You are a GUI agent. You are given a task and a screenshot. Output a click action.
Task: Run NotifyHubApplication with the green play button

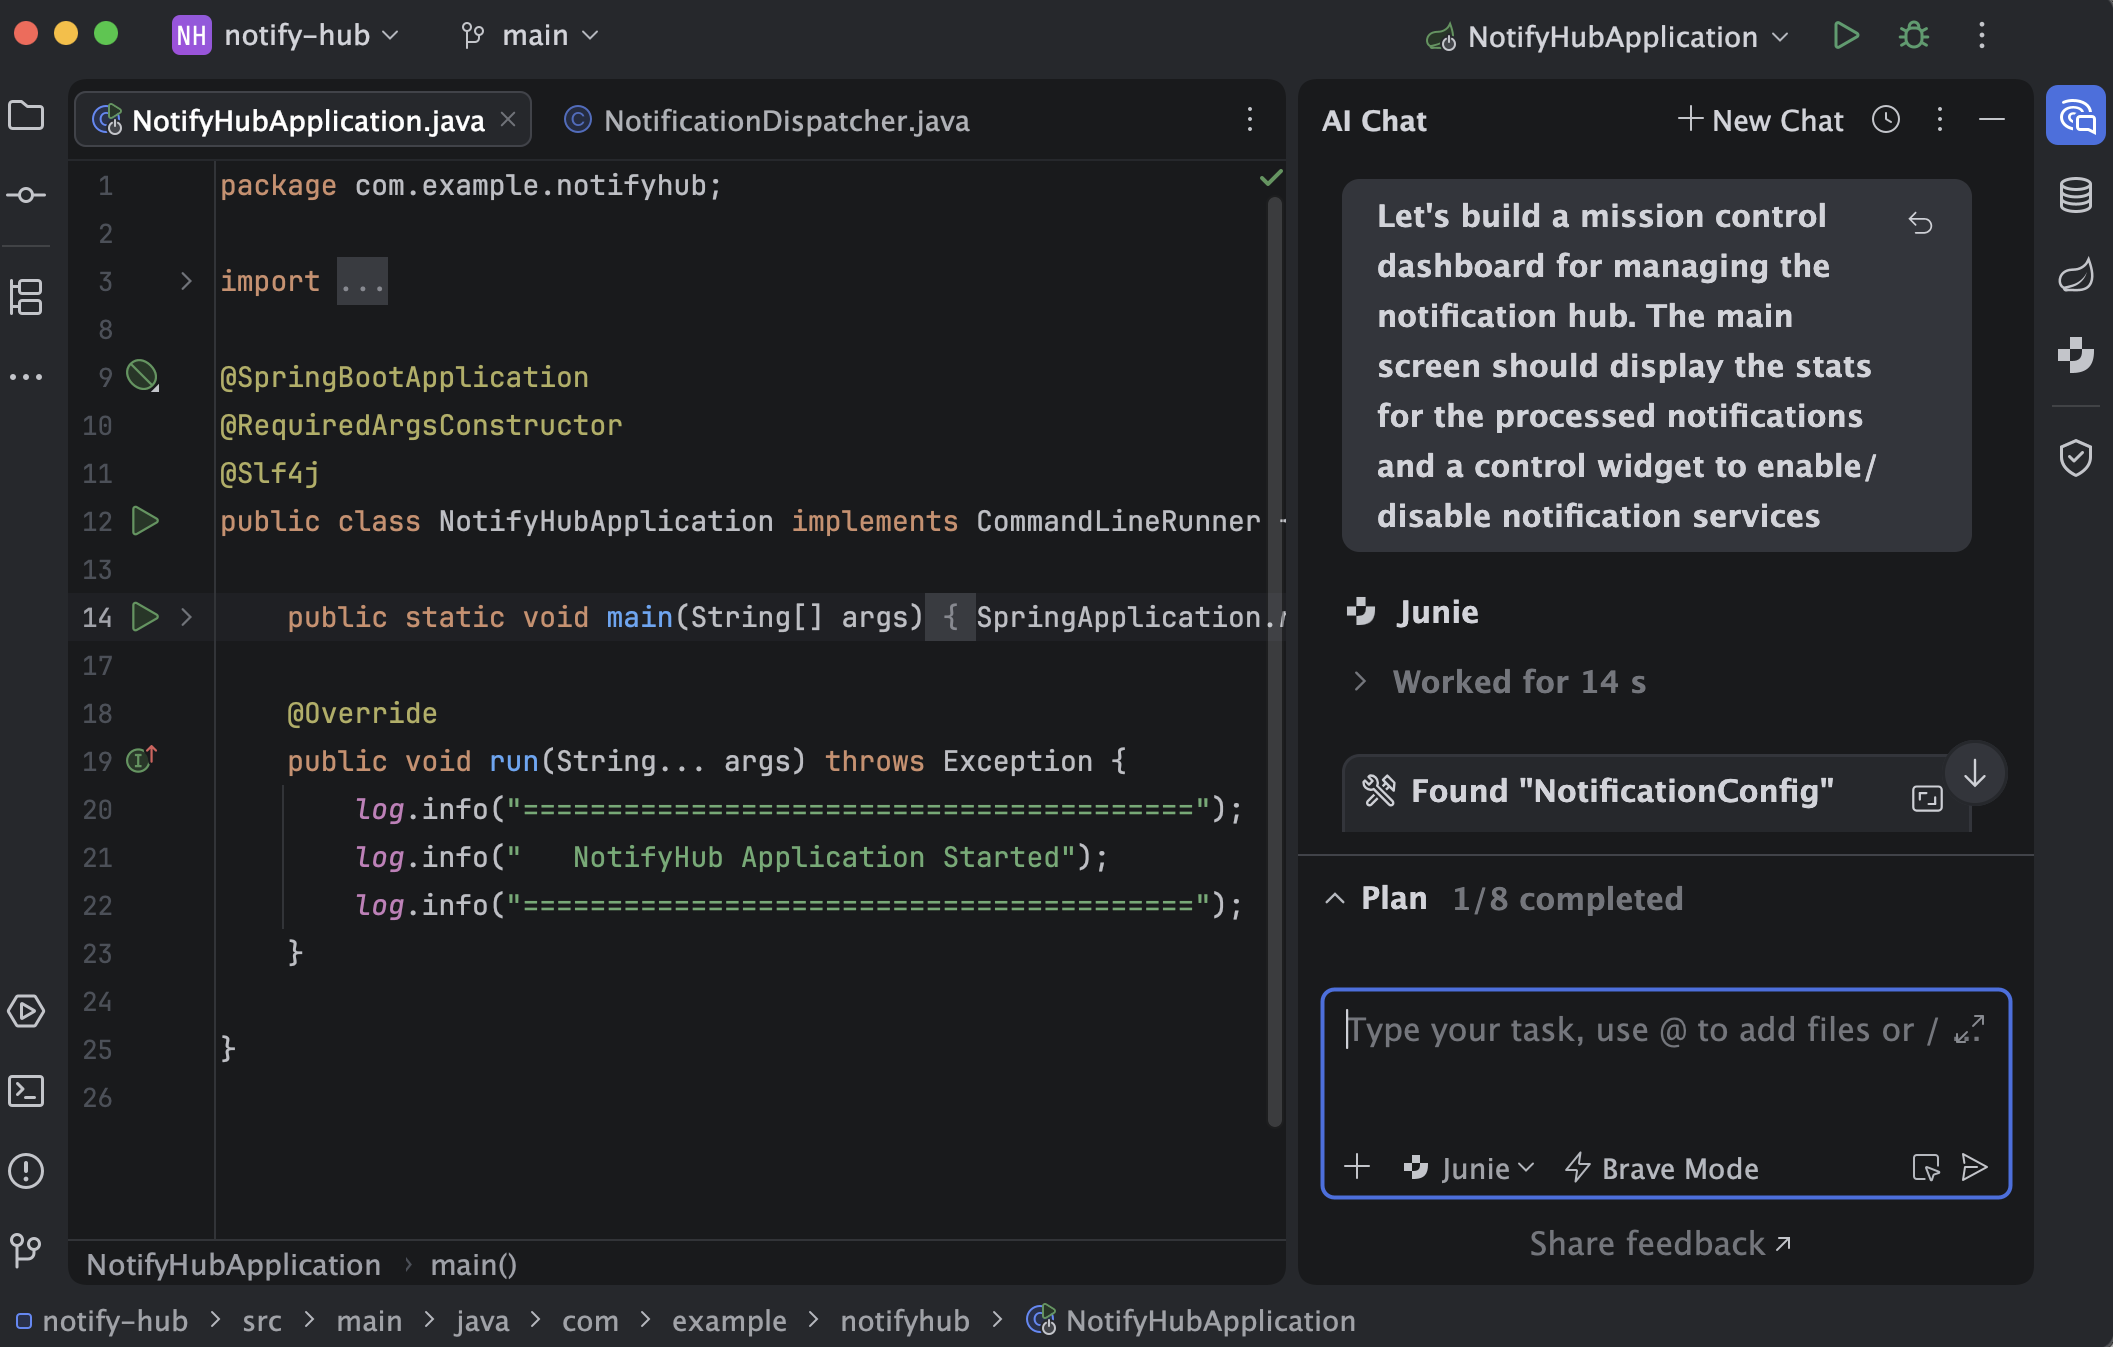tap(1846, 36)
